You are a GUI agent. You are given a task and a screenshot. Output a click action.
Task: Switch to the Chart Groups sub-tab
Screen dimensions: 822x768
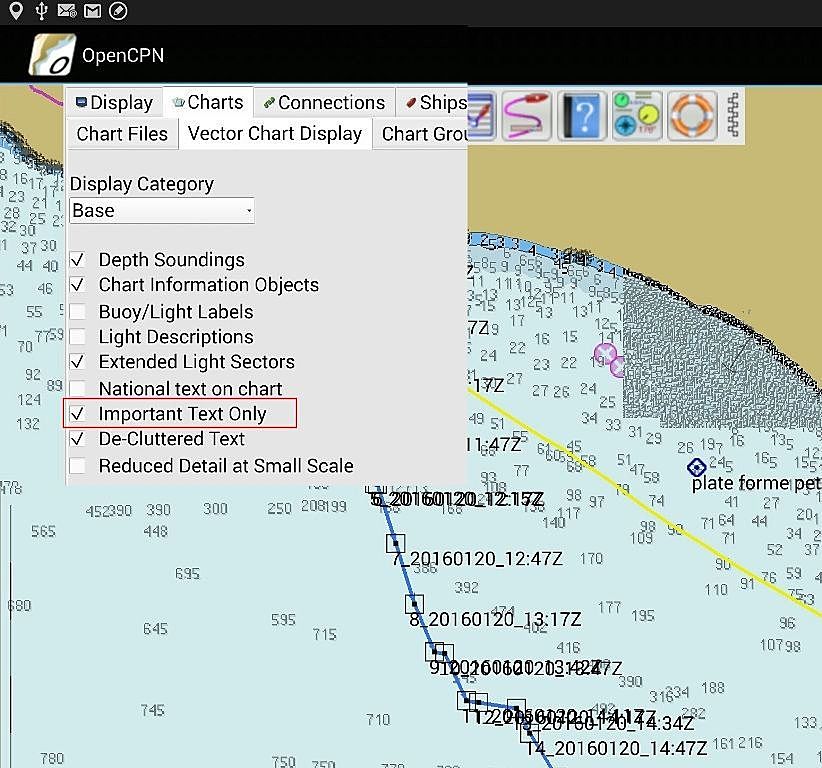pyautogui.click(x=420, y=134)
